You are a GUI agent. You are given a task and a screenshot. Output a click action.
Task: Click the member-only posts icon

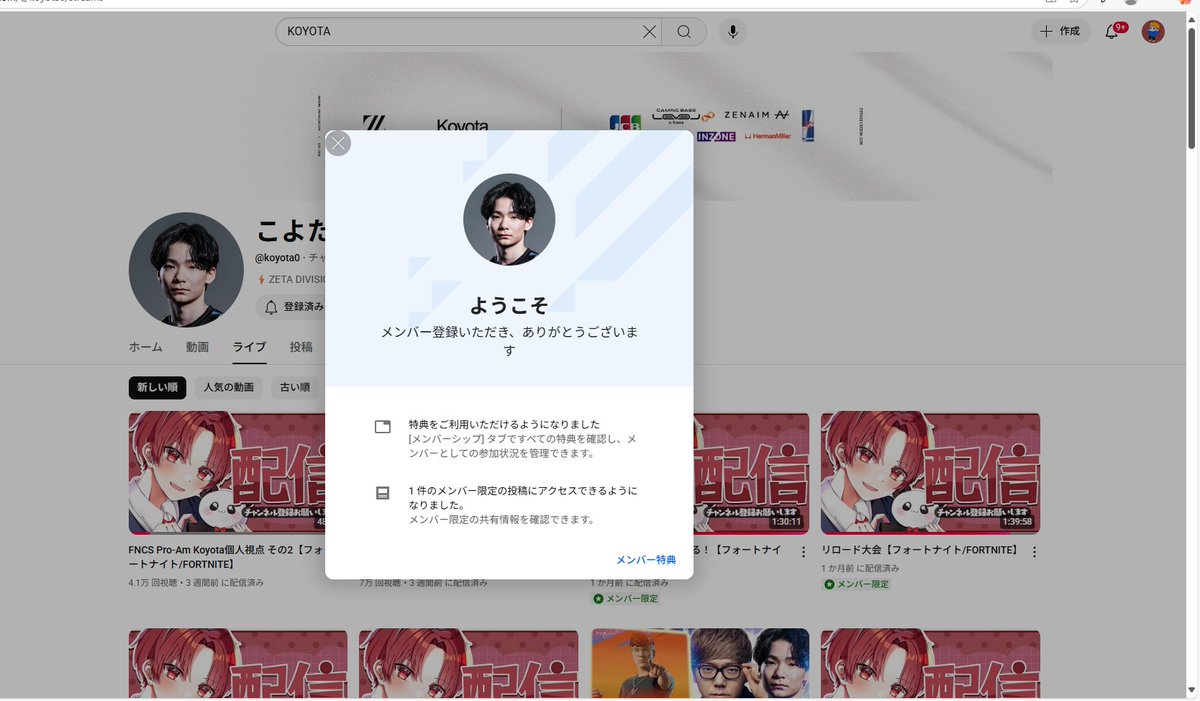tap(382, 494)
